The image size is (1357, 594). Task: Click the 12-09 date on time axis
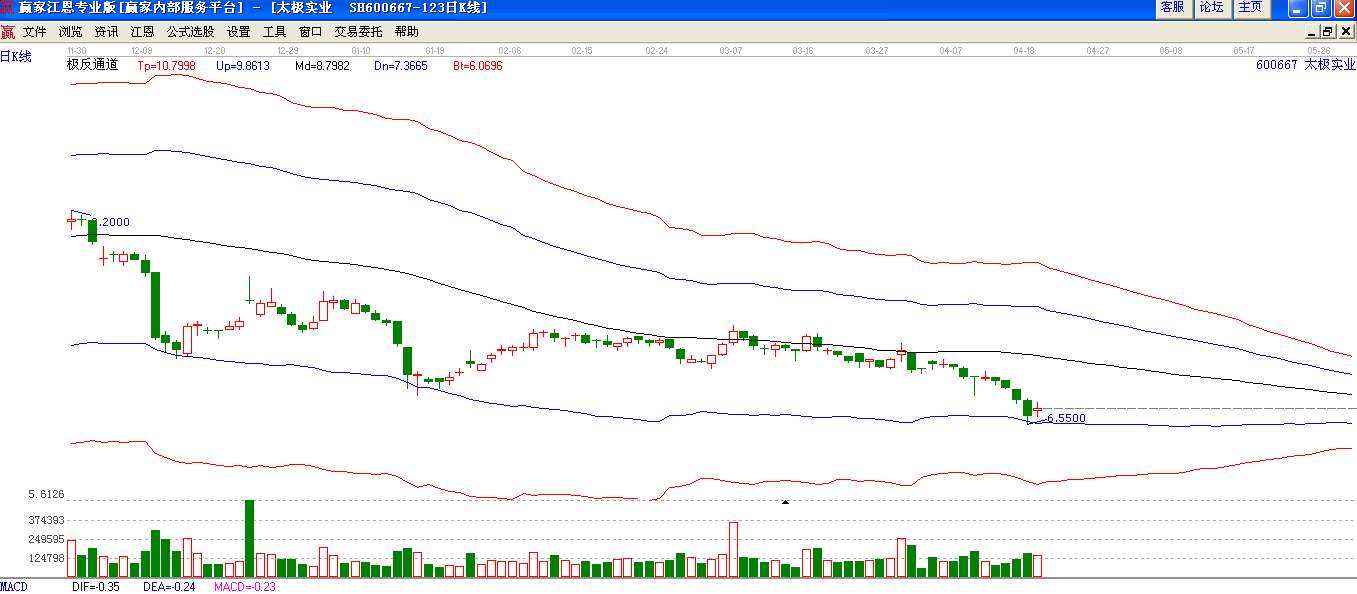pos(142,50)
